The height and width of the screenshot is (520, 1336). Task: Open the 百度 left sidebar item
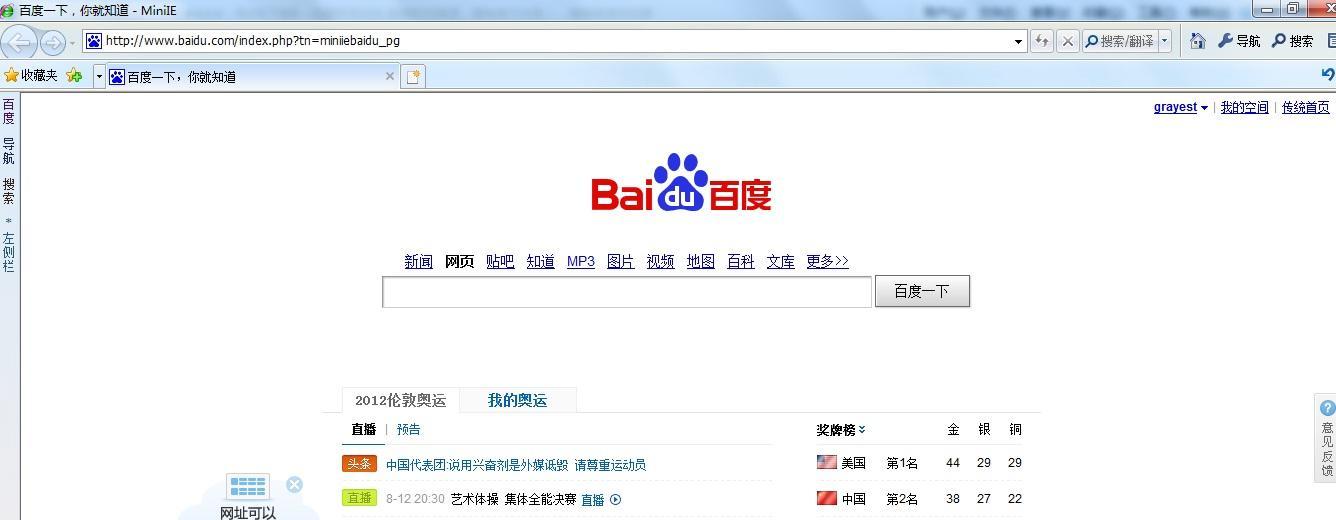click(8, 111)
